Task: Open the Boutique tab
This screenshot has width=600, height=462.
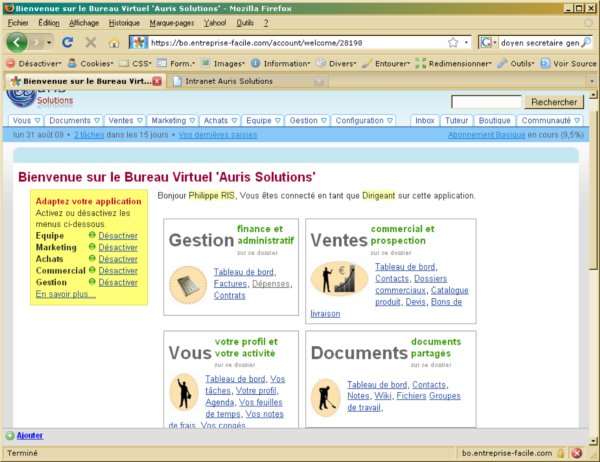Action: [x=494, y=121]
